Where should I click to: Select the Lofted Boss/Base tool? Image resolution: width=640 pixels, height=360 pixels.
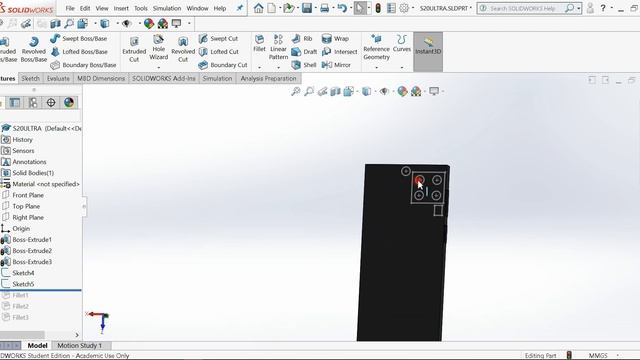tap(79, 51)
